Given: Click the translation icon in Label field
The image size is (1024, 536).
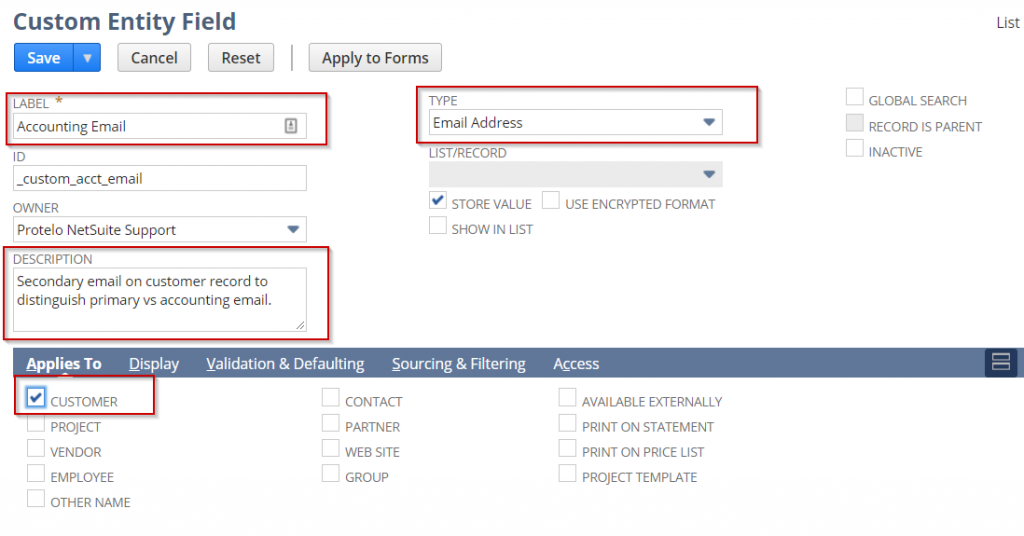Looking at the screenshot, I should coord(291,126).
